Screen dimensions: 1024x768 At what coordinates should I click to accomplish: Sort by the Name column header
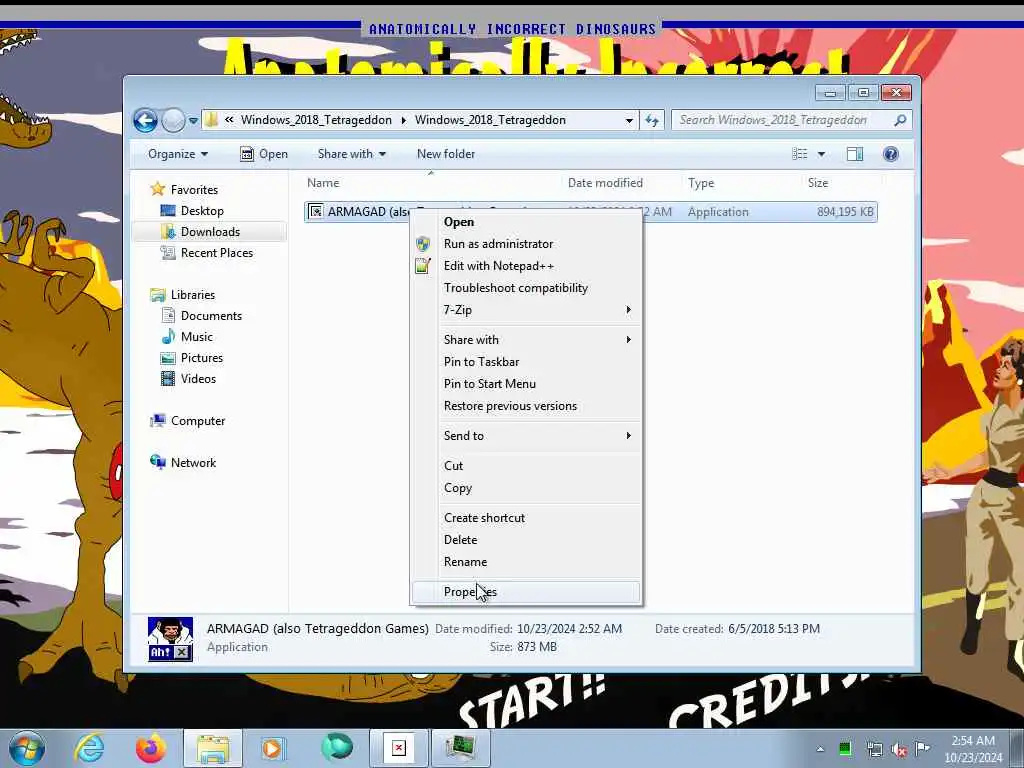click(x=323, y=183)
